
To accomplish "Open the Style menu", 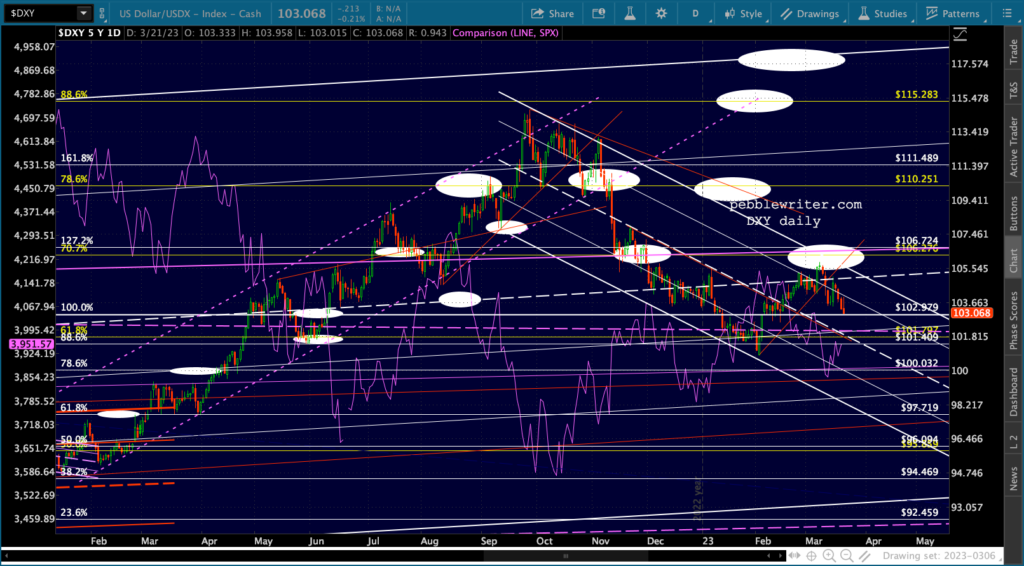I will click(744, 13).
